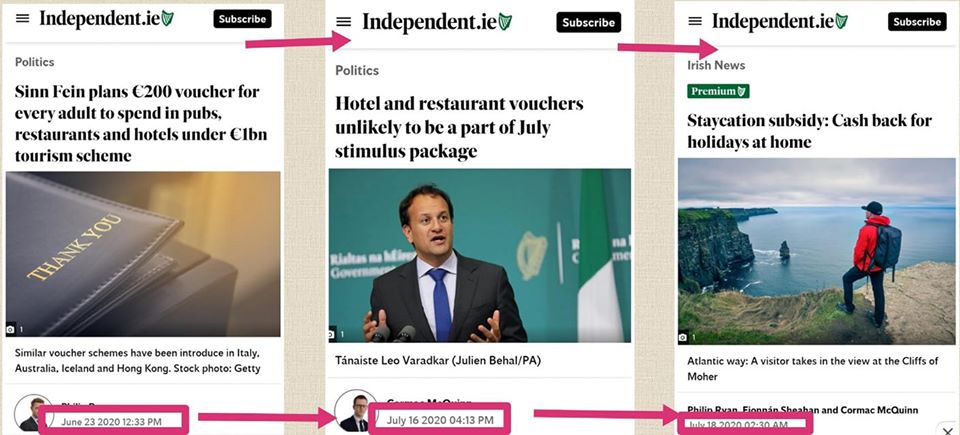Screen dimensions: 960x435
Task: Open the Sinn Fein €200 voucher headline
Action: tap(141, 124)
